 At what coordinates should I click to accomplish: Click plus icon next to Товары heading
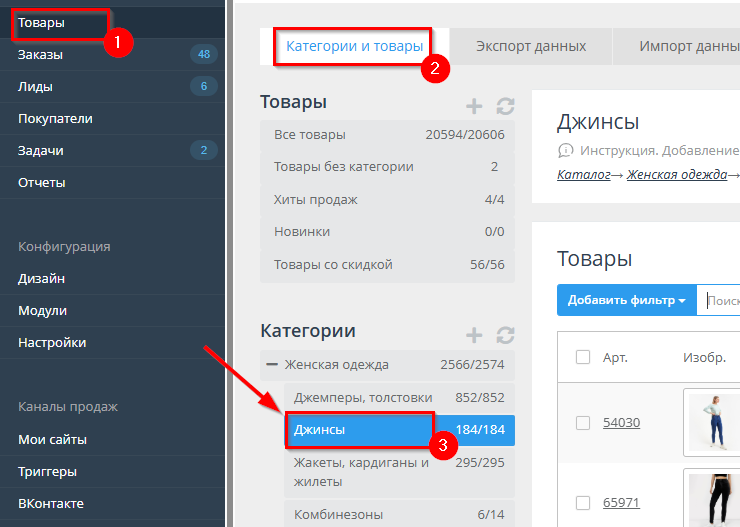pos(474,106)
